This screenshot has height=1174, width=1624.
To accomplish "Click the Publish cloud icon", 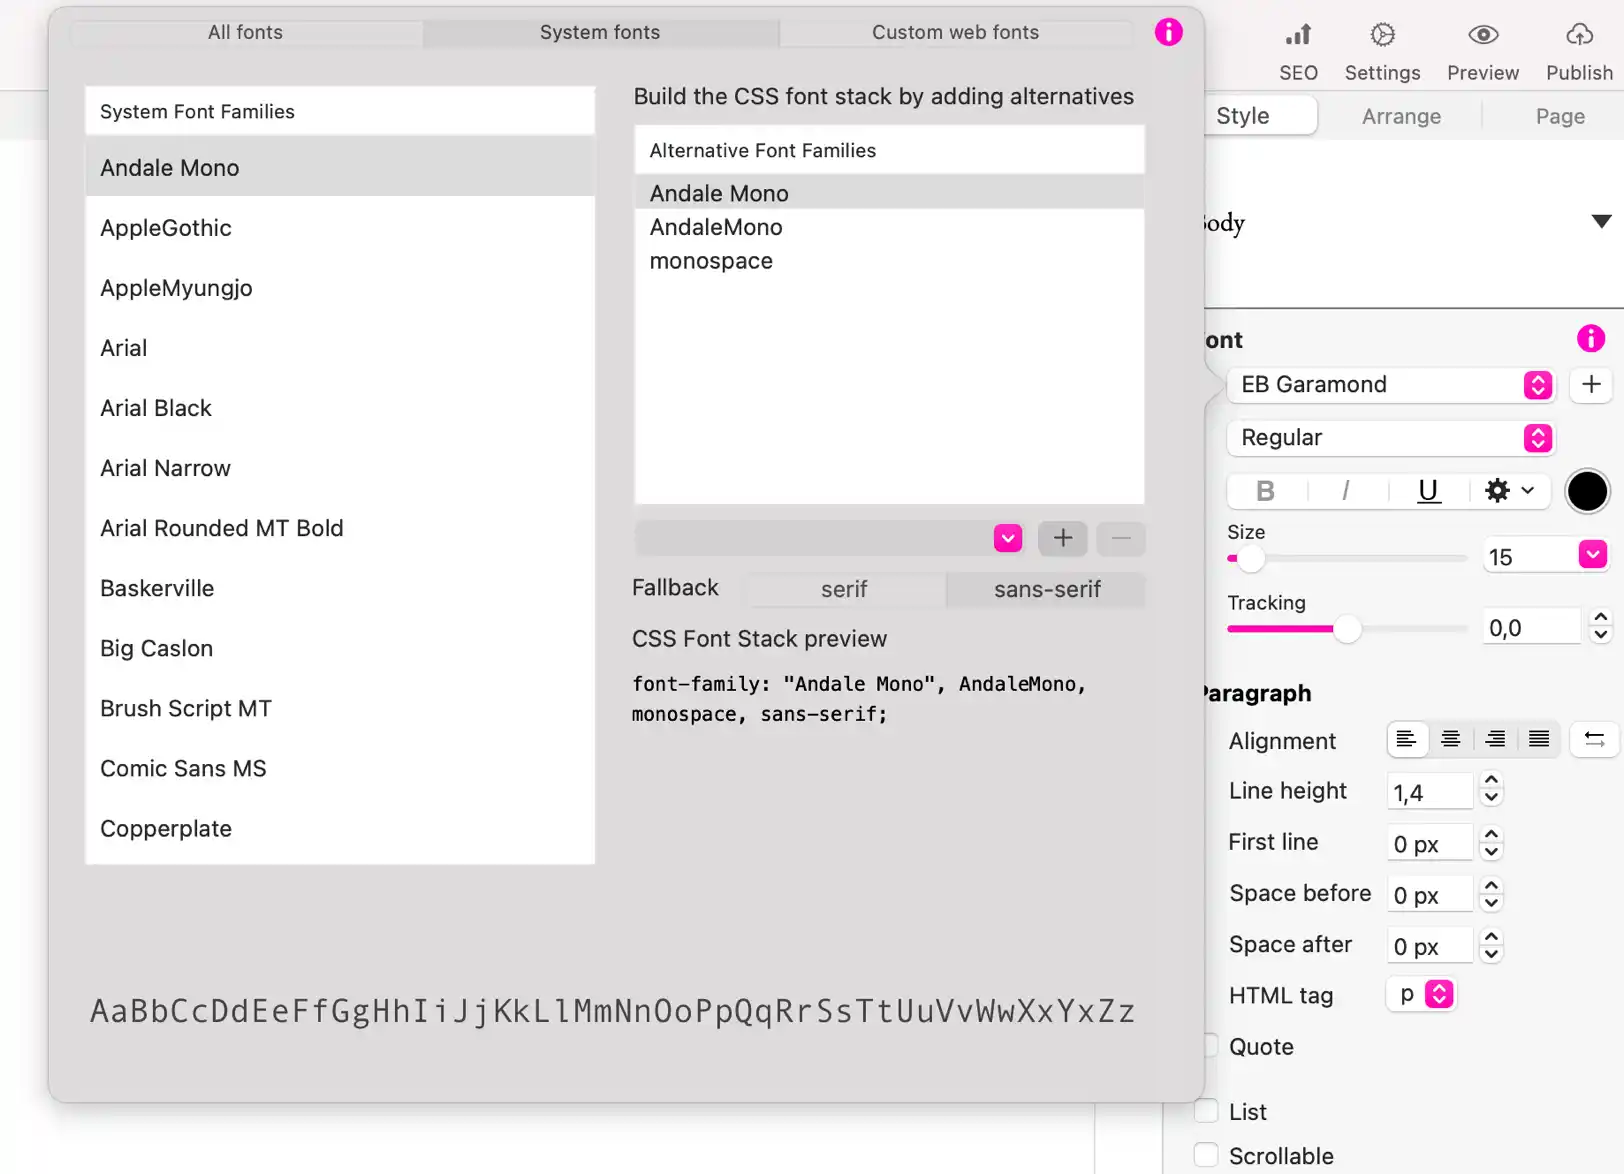I will pyautogui.click(x=1579, y=36).
